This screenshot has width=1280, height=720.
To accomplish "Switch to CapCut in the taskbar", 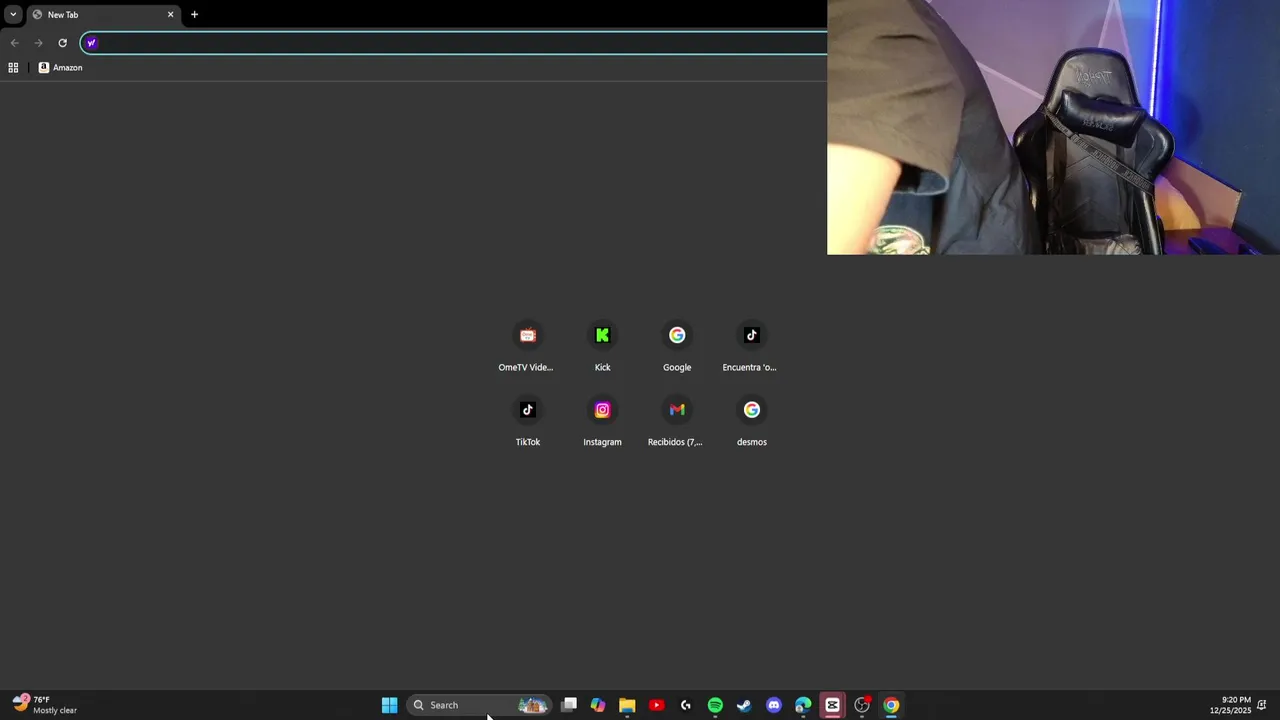I will pyautogui.click(x=832, y=705).
